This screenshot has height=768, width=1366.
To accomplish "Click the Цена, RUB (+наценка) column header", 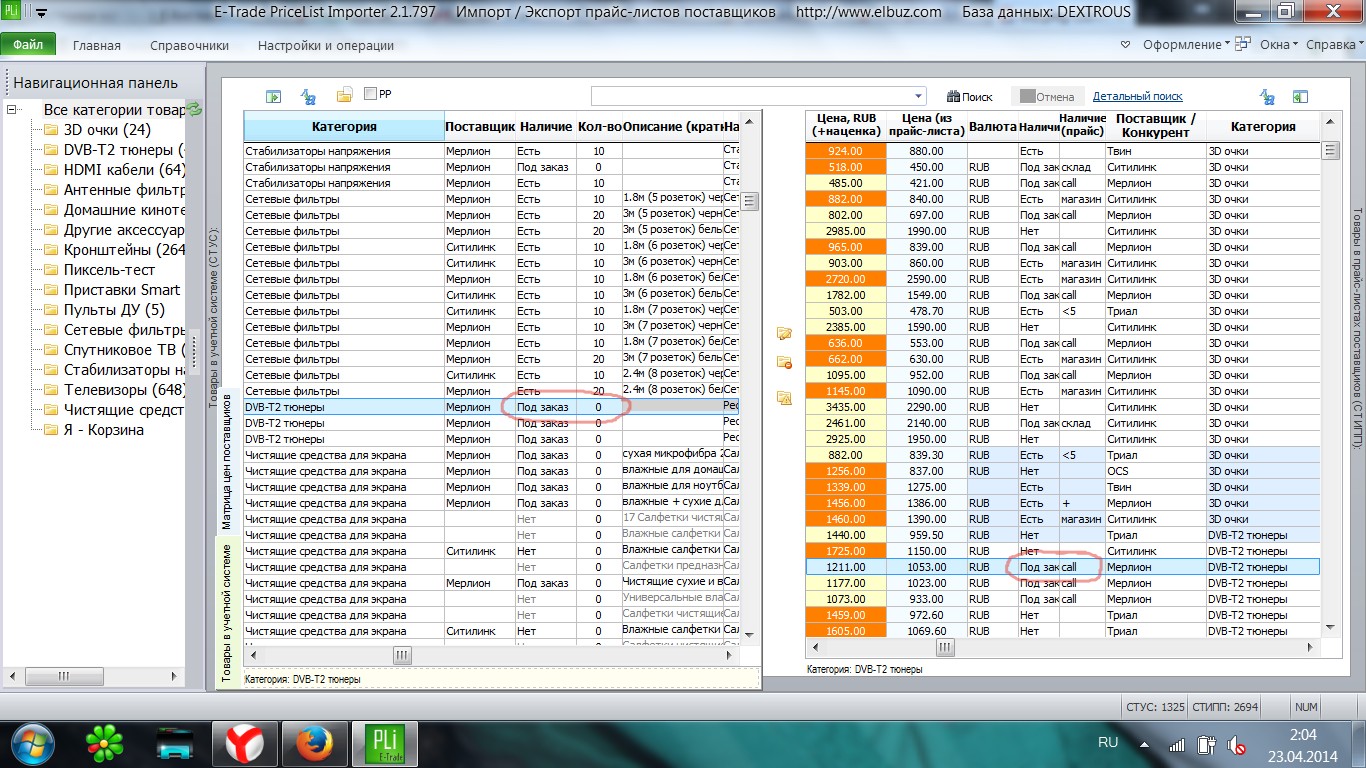I will point(847,125).
